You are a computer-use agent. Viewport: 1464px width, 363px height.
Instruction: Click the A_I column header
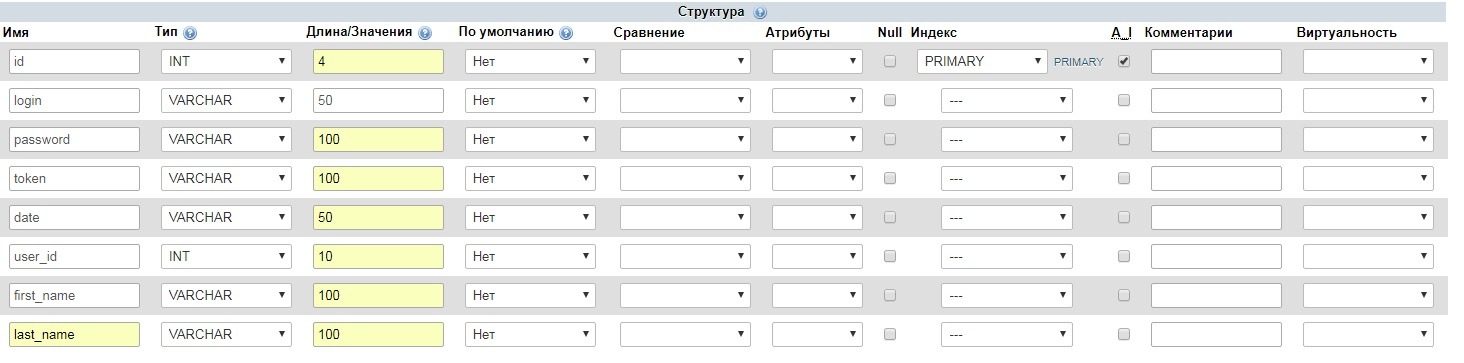coord(1122,33)
